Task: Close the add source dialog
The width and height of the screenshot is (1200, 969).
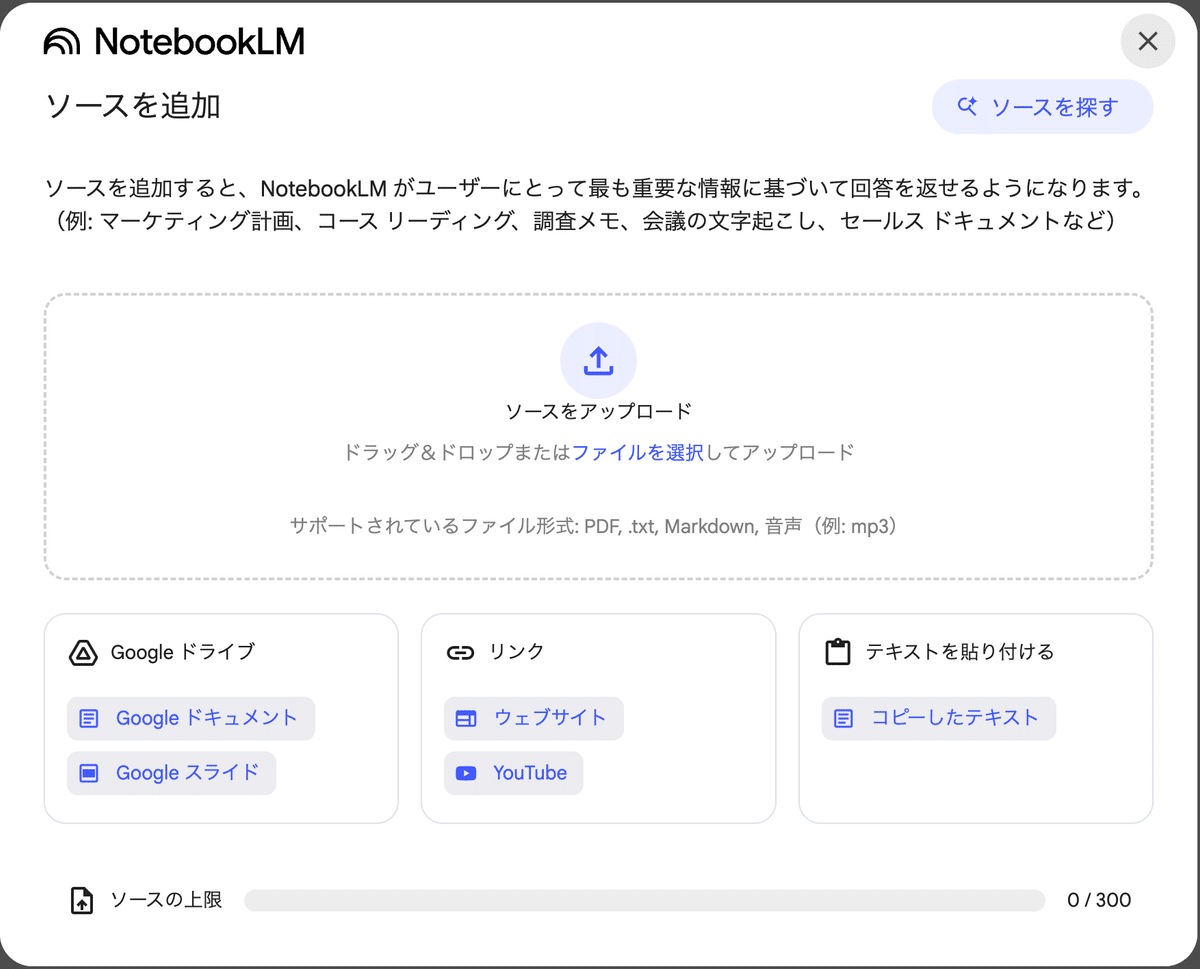Action: coord(1148,42)
